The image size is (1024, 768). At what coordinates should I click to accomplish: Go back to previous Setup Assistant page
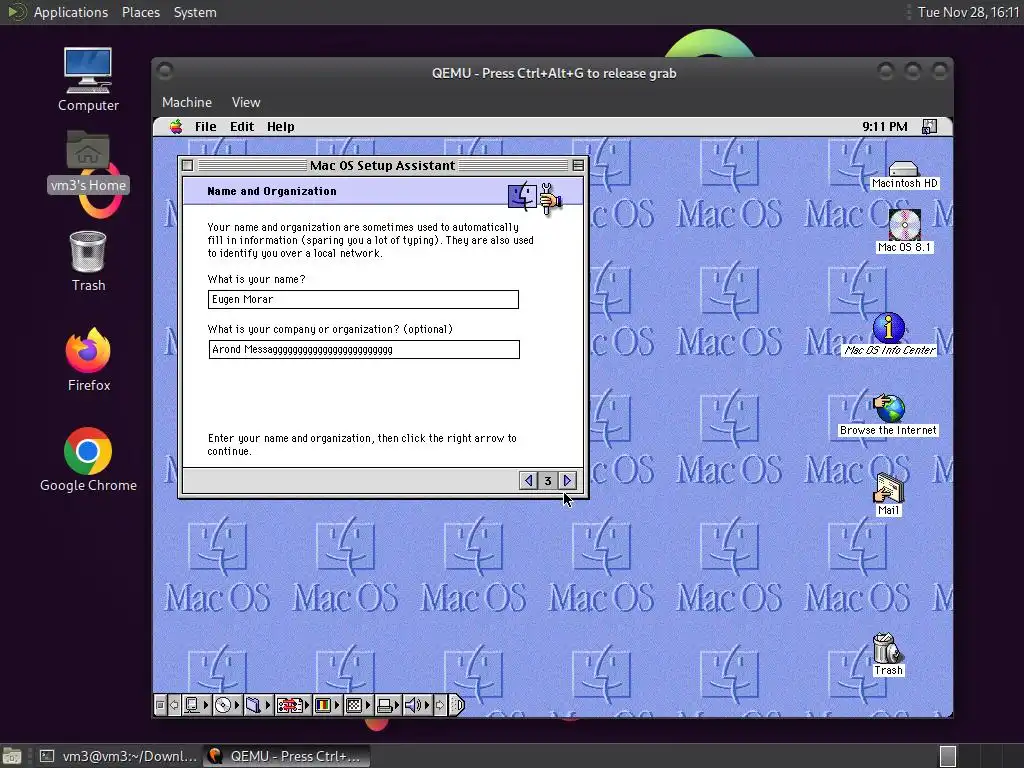(x=528, y=481)
